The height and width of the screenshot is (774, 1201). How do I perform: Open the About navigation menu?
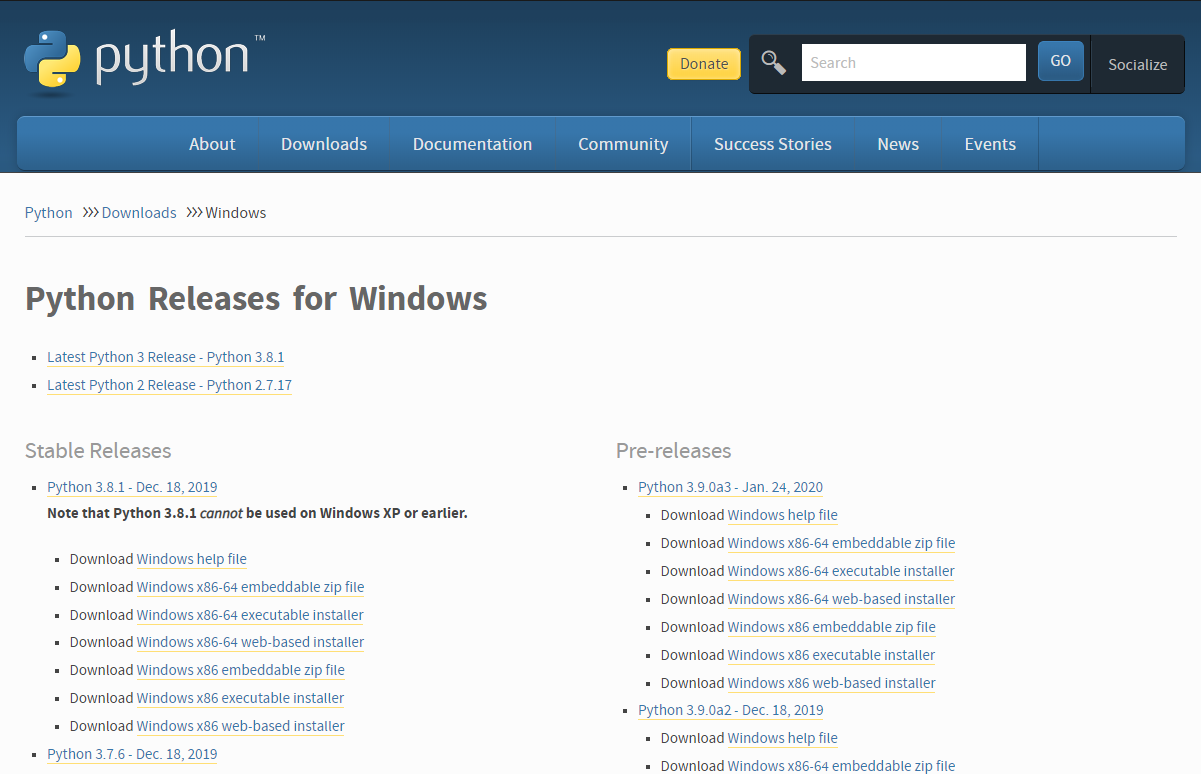pos(212,144)
